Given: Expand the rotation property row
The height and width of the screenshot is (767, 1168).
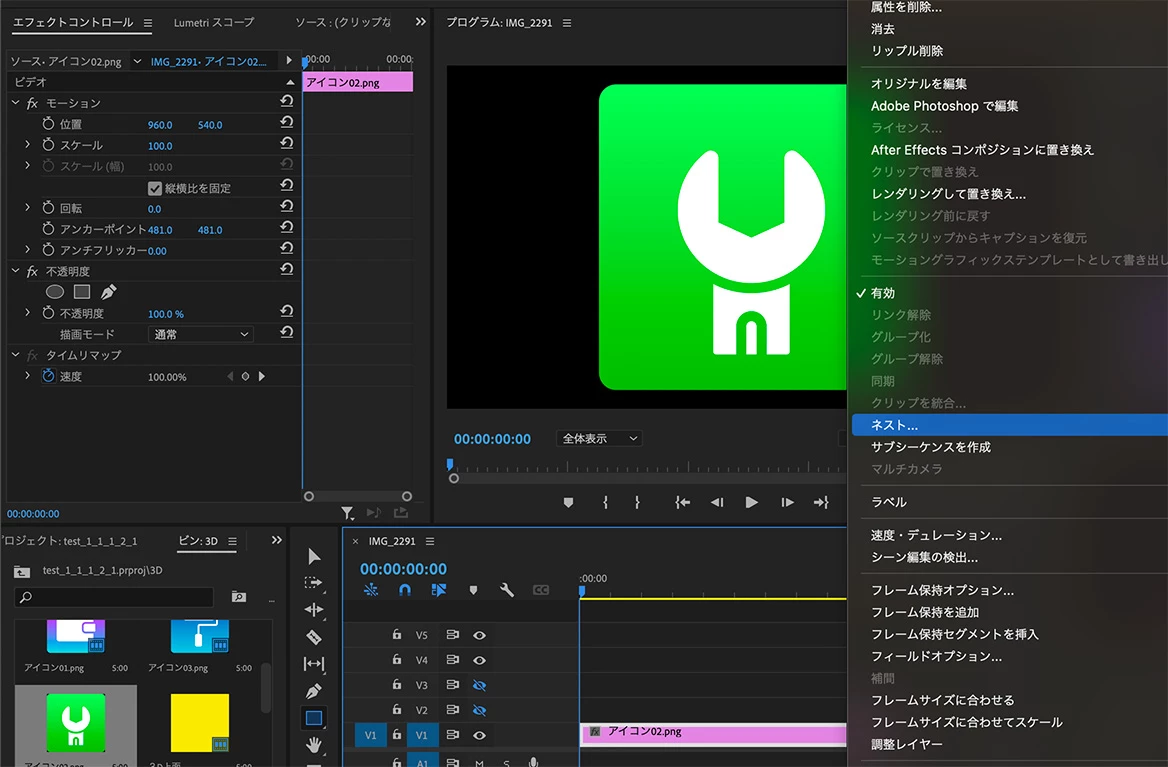Looking at the screenshot, I should tap(28, 208).
